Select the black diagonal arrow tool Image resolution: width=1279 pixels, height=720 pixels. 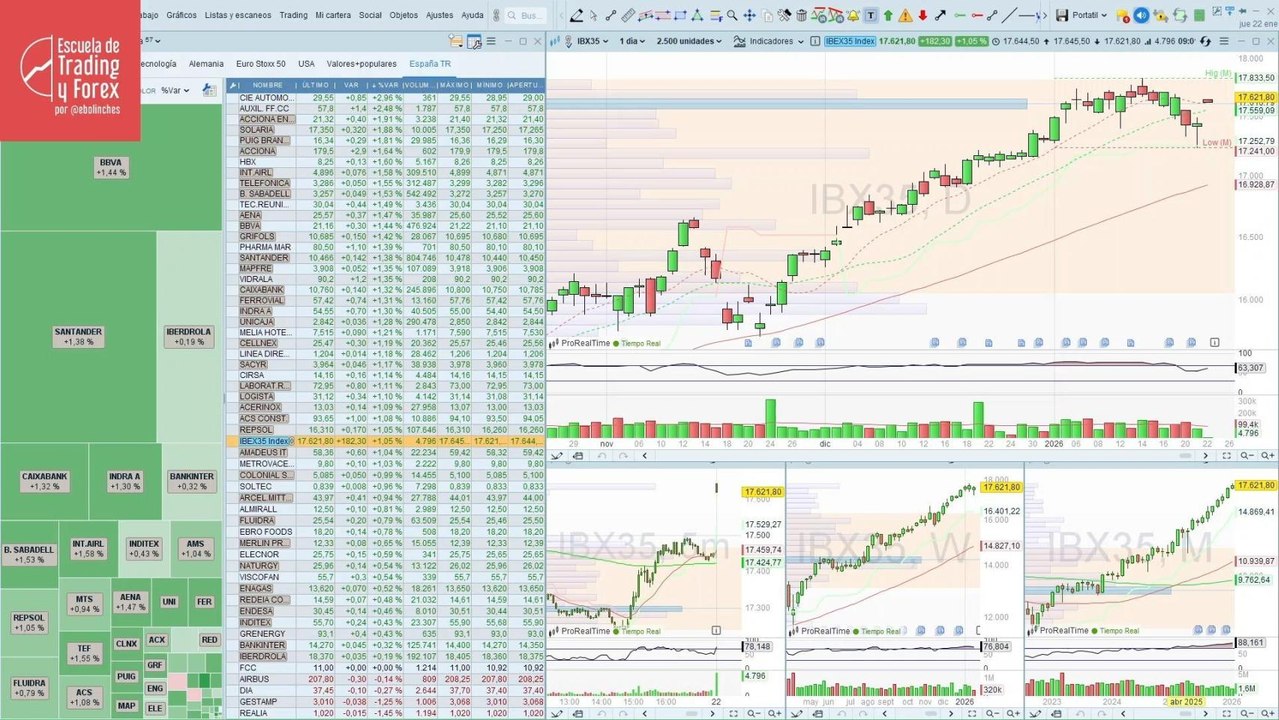940,15
